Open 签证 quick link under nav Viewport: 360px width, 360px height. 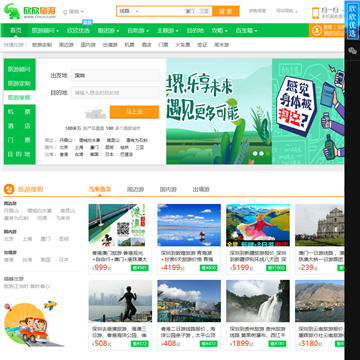click(202, 45)
